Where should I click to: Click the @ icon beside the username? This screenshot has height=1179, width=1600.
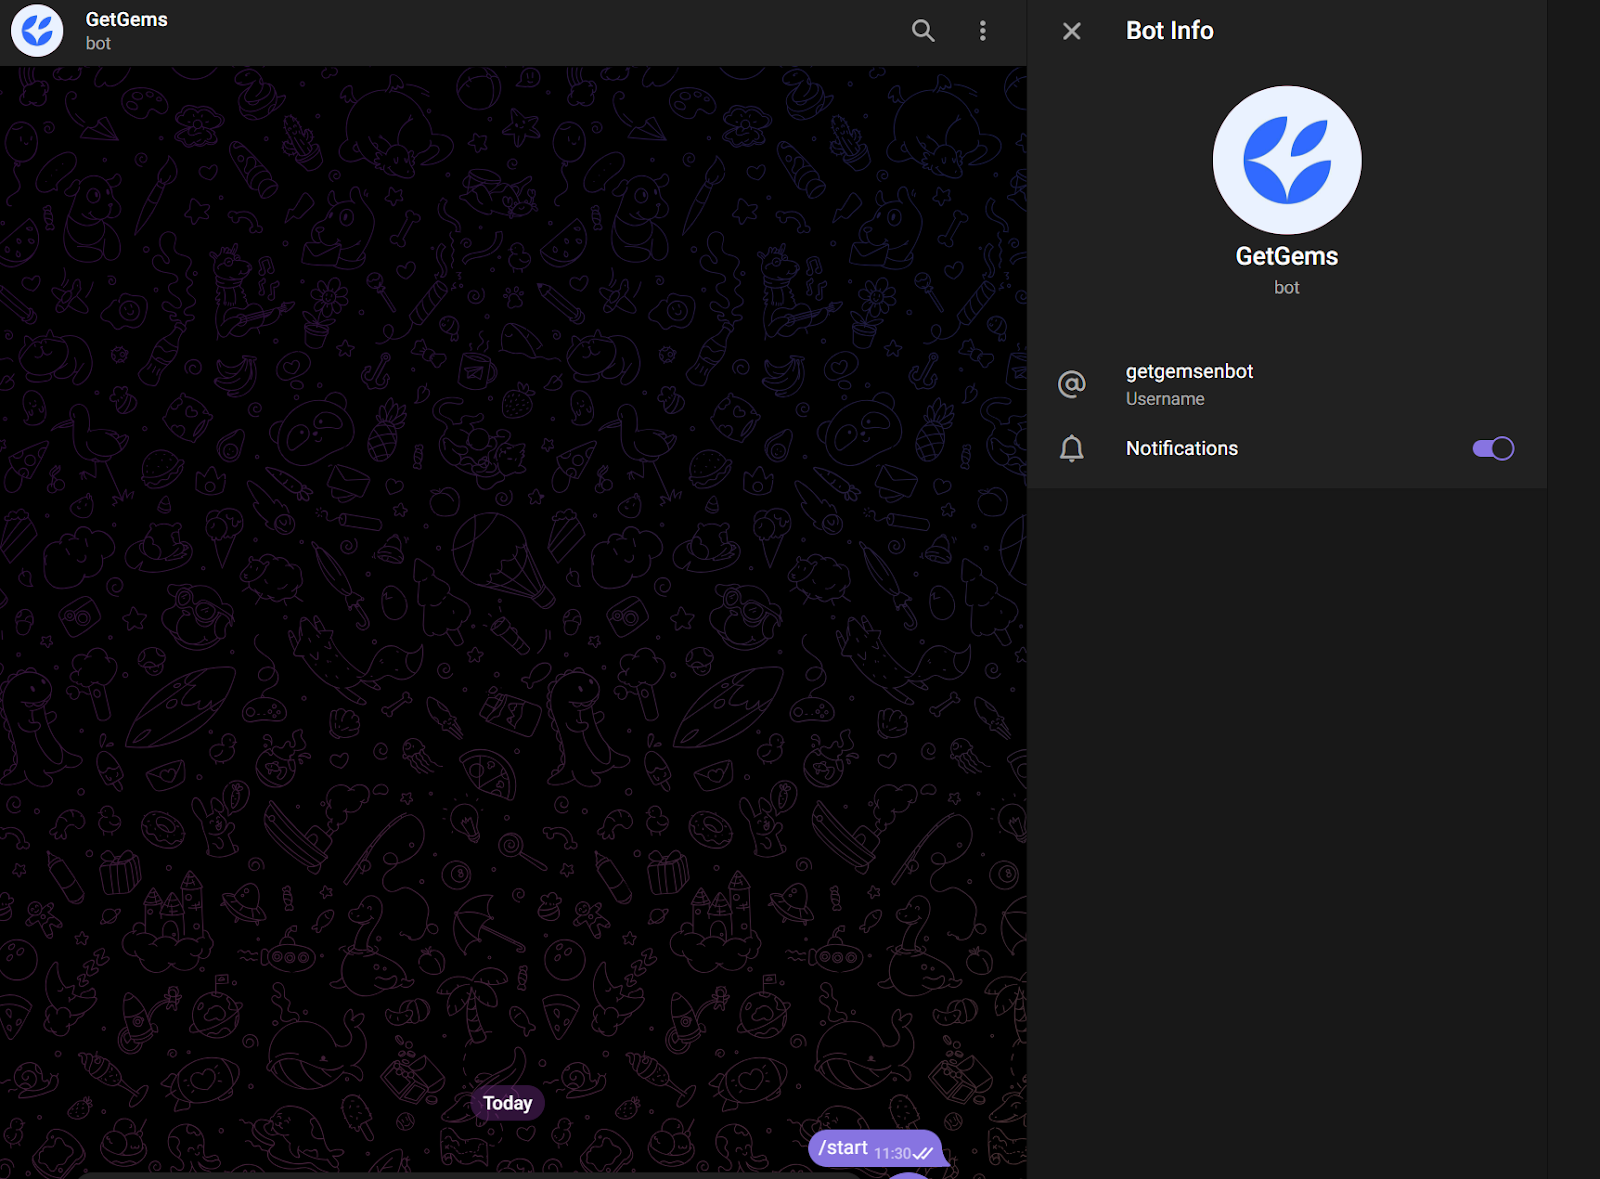tap(1071, 384)
